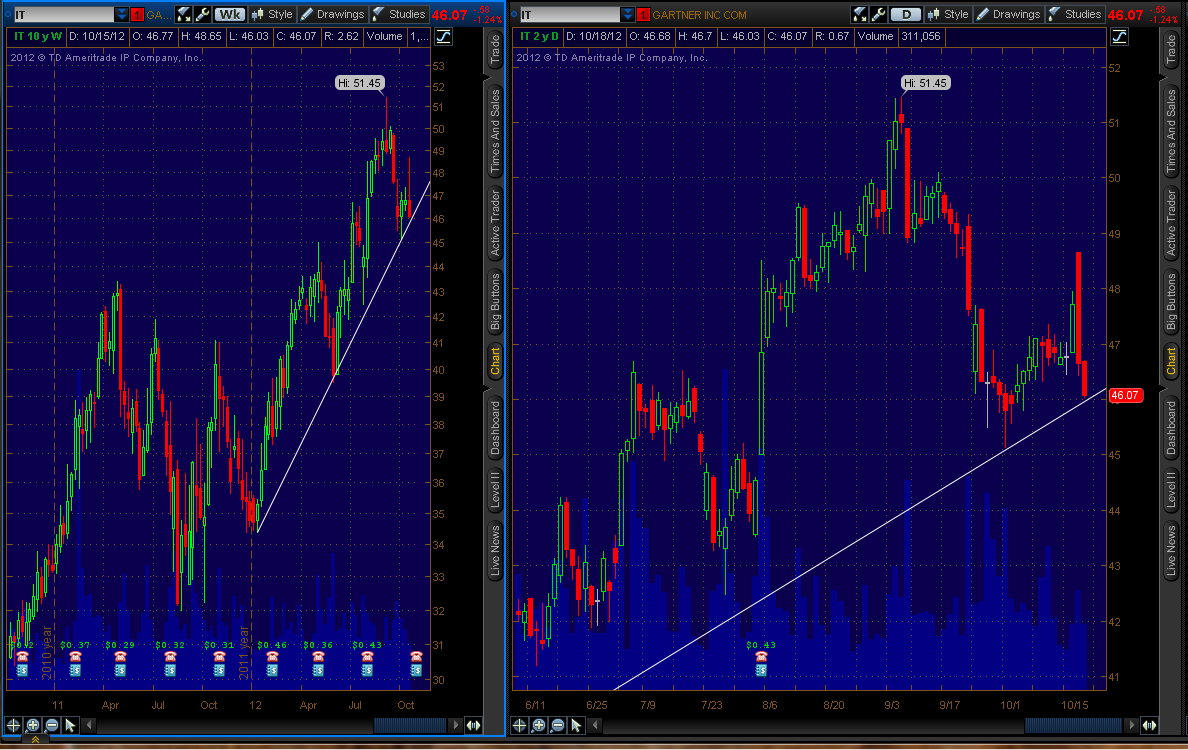Click the phone icon under $0.46
This screenshot has height=750, width=1188.
pyautogui.click(x=272, y=657)
